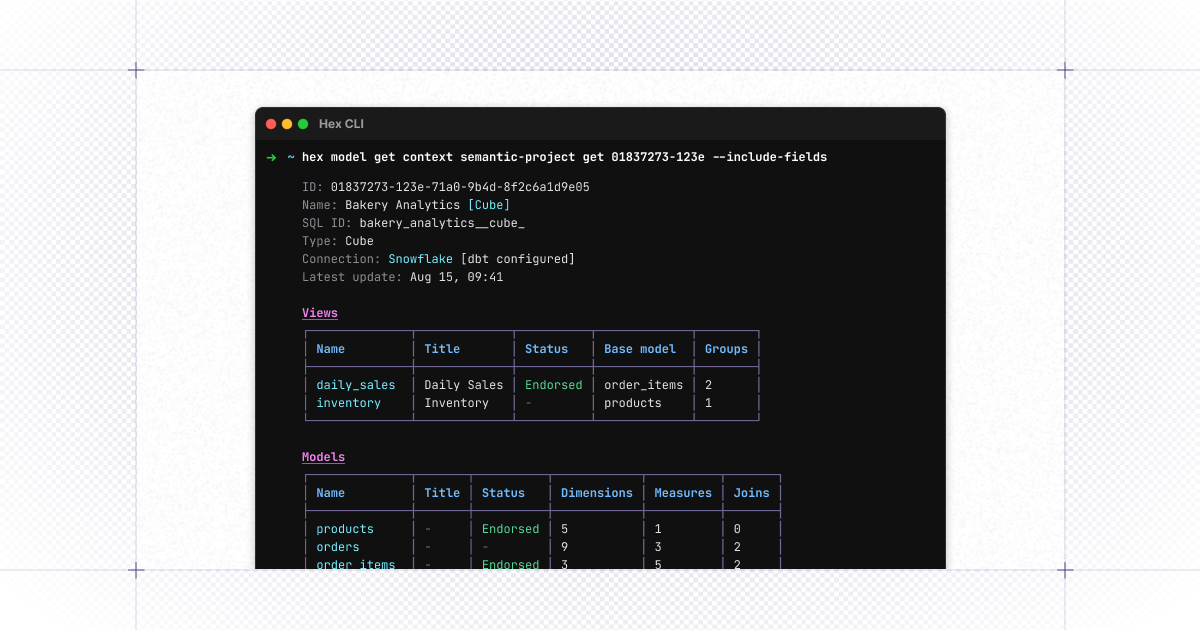The width and height of the screenshot is (1200, 630).
Task: Click the Hex CLI window title
Action: coord(341,124)
